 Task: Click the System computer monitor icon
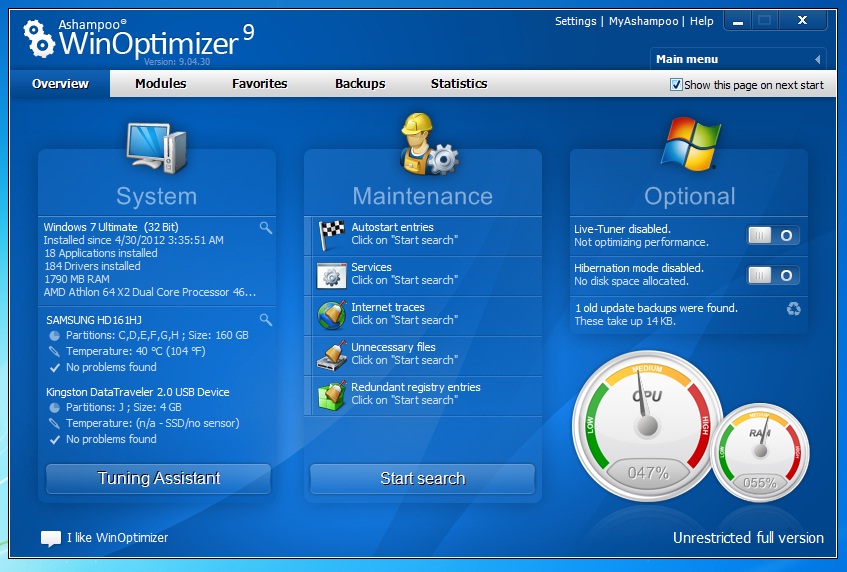tap(156, 148)
